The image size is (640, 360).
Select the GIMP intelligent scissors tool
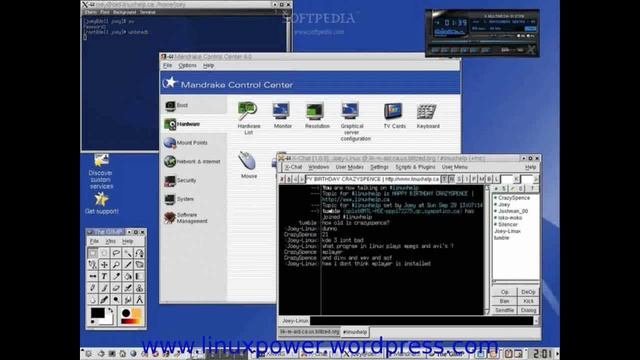tap(93, 265)
